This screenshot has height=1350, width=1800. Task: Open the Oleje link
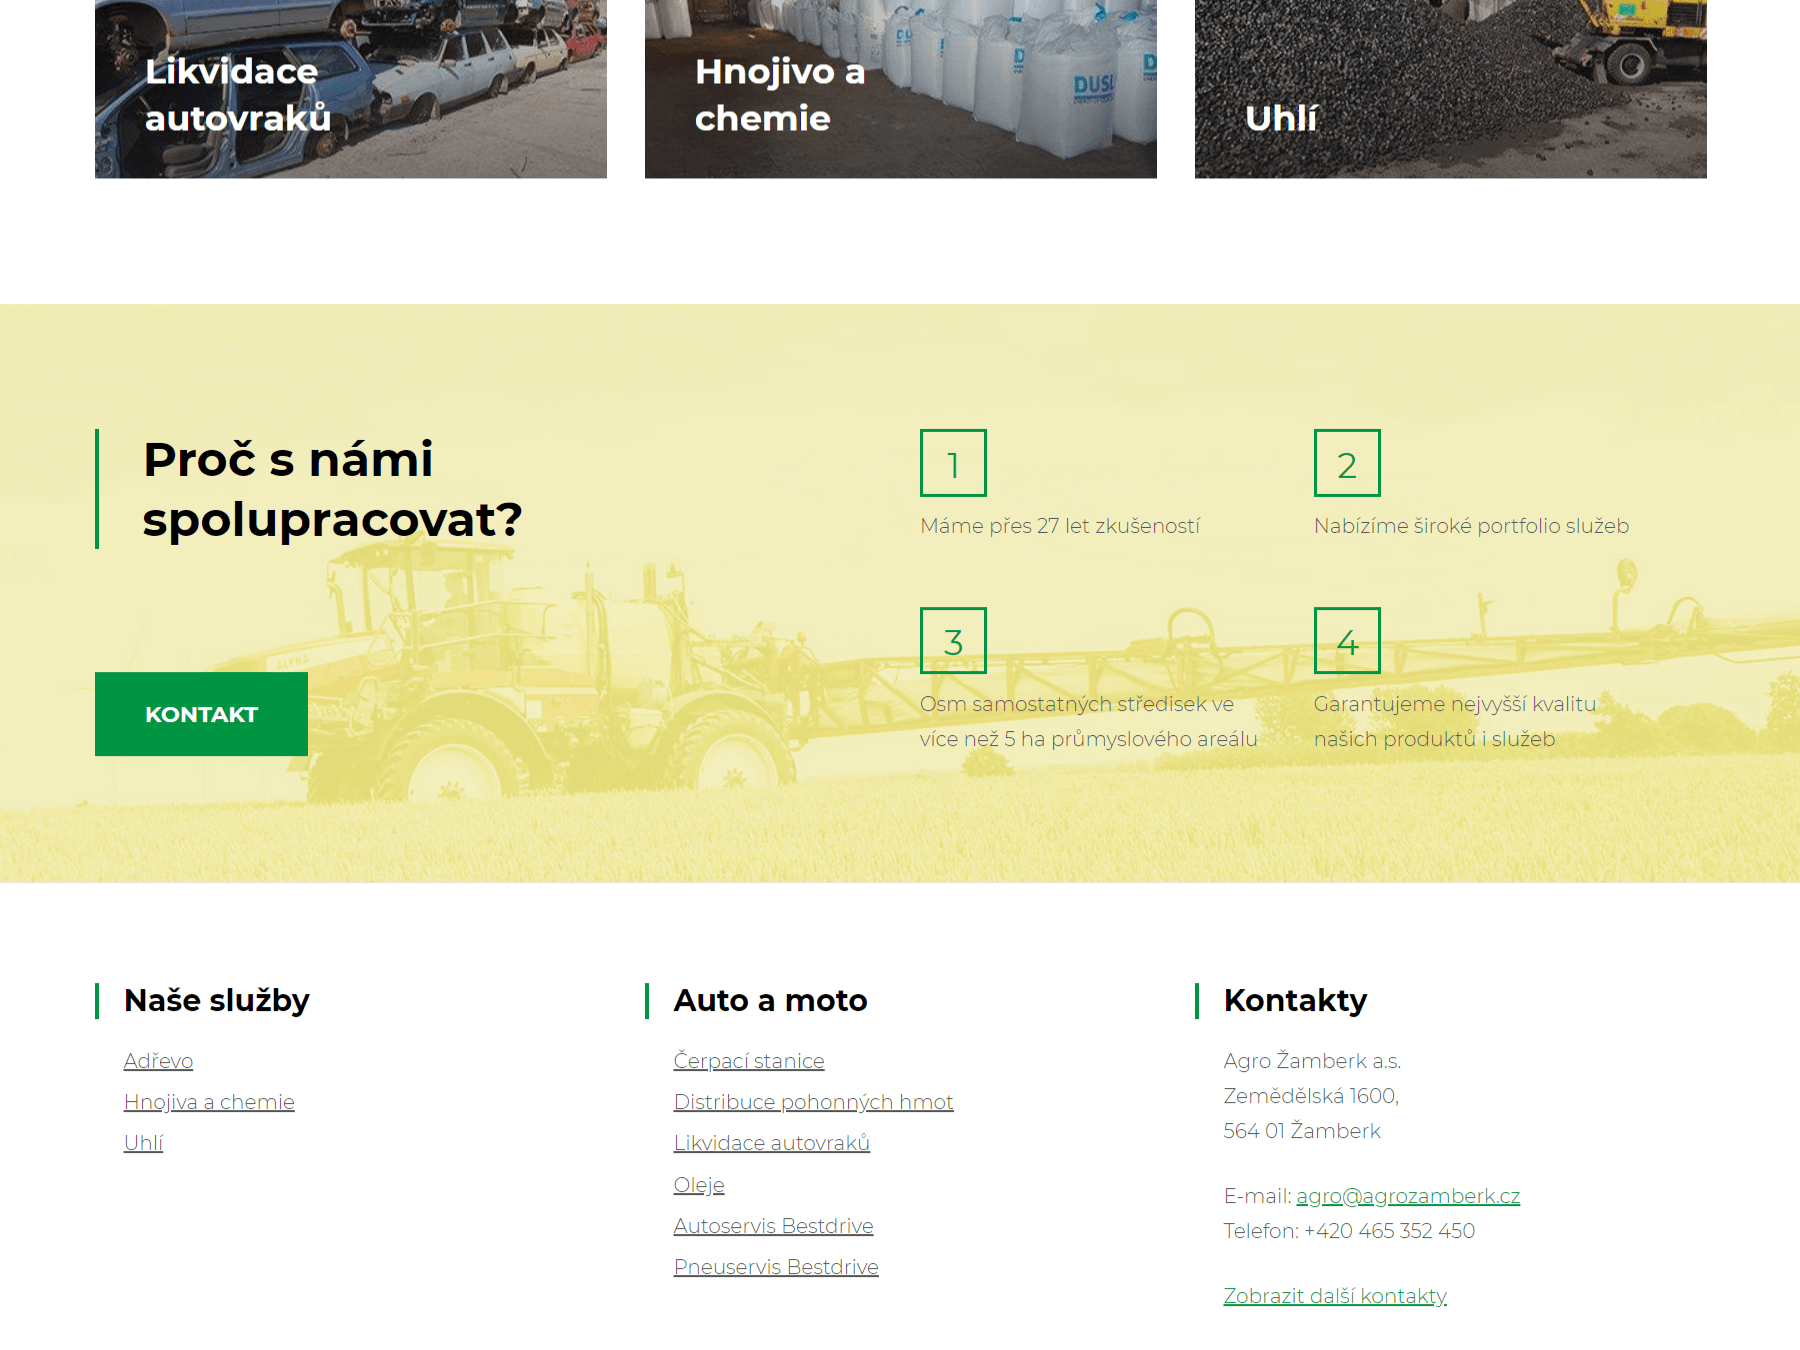click(x=699, y=1185)
